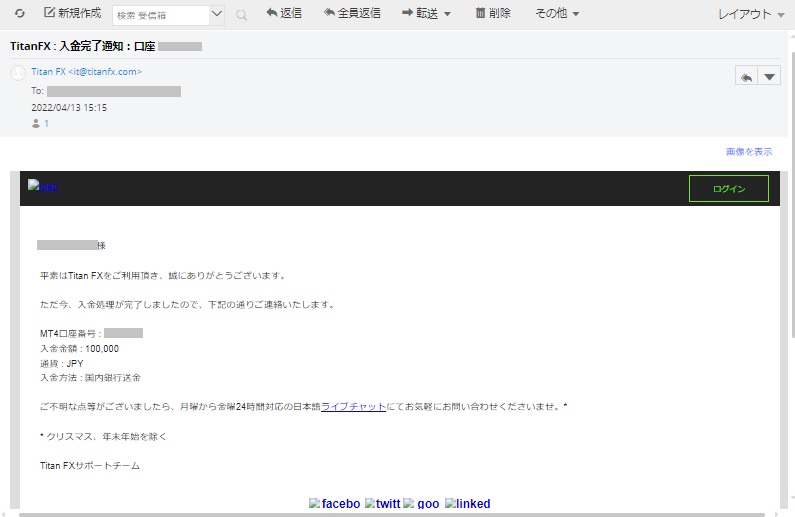The image size is (795, 517).
Task: Click the sender avatar icon
Action: click(x=18, y=72)
